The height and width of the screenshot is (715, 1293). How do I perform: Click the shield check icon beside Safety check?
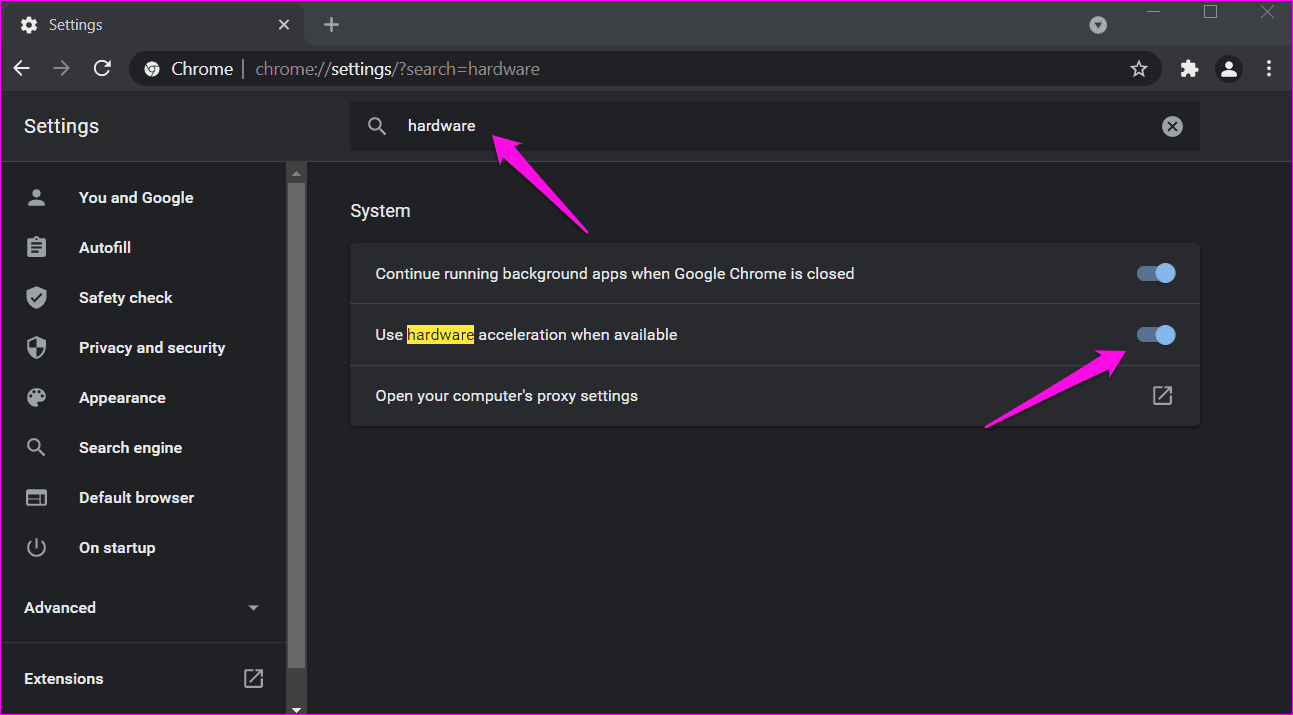click(37, 297)
